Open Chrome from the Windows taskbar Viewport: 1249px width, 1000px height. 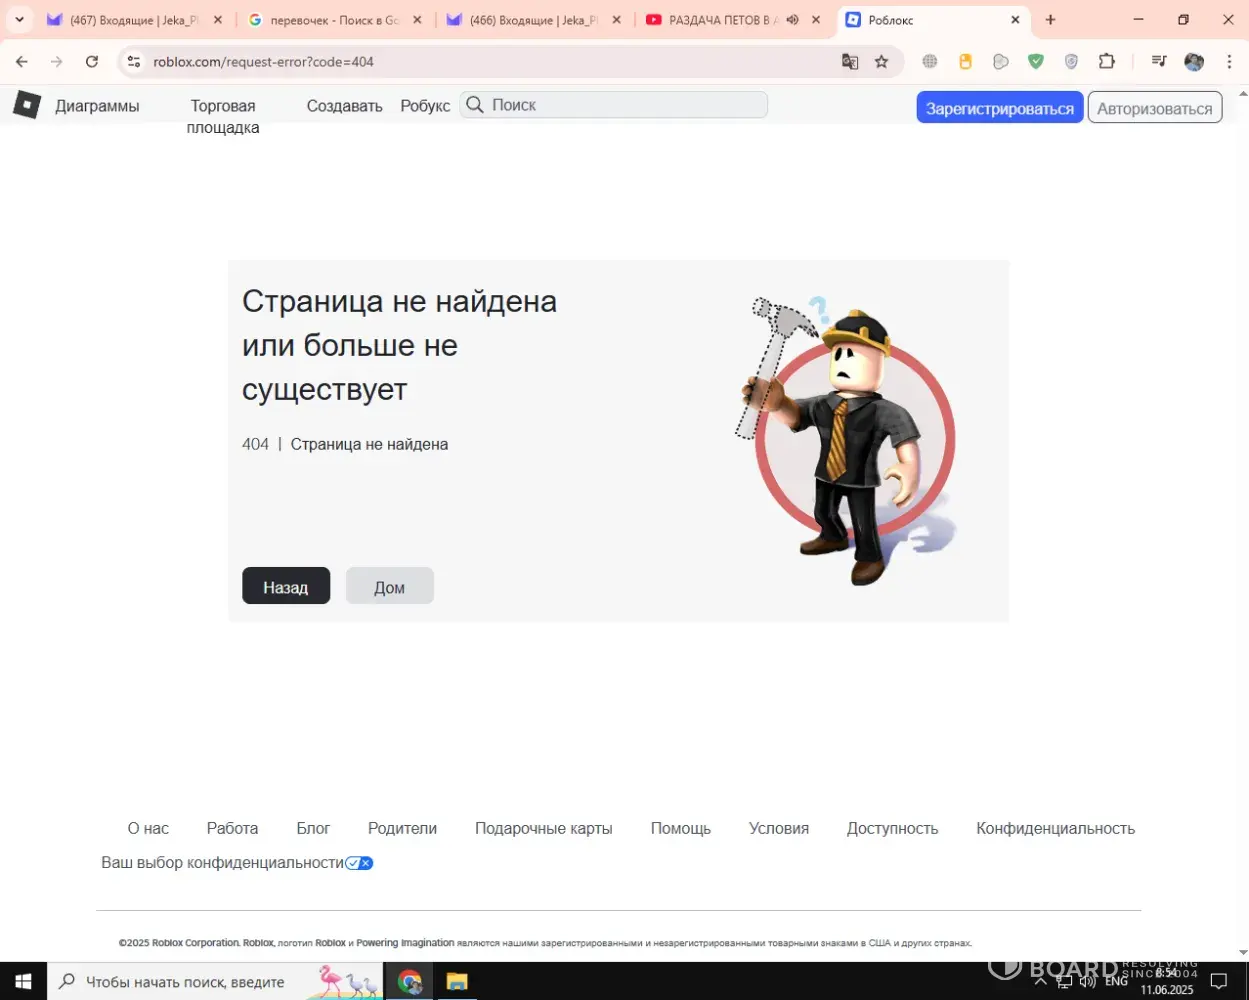(x=409, y=981)
